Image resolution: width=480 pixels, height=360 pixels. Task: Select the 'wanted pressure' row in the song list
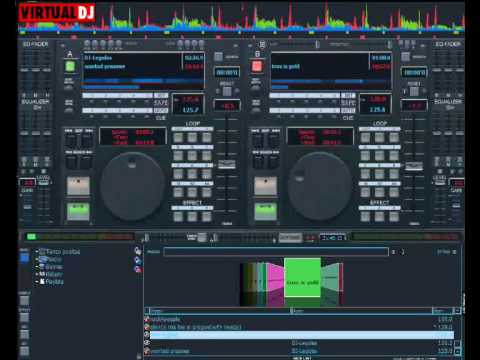302,351
